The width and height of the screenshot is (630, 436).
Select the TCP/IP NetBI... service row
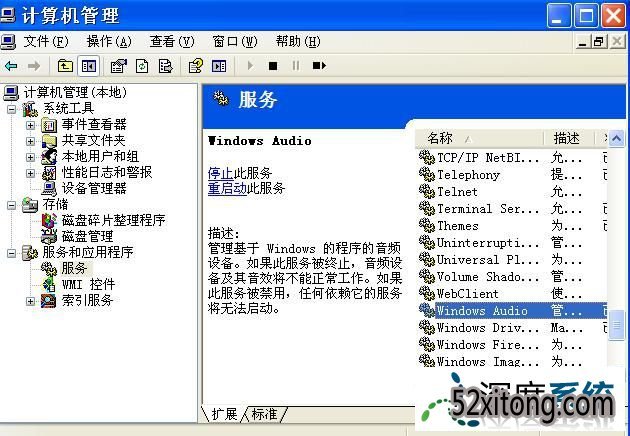point(512,158)
